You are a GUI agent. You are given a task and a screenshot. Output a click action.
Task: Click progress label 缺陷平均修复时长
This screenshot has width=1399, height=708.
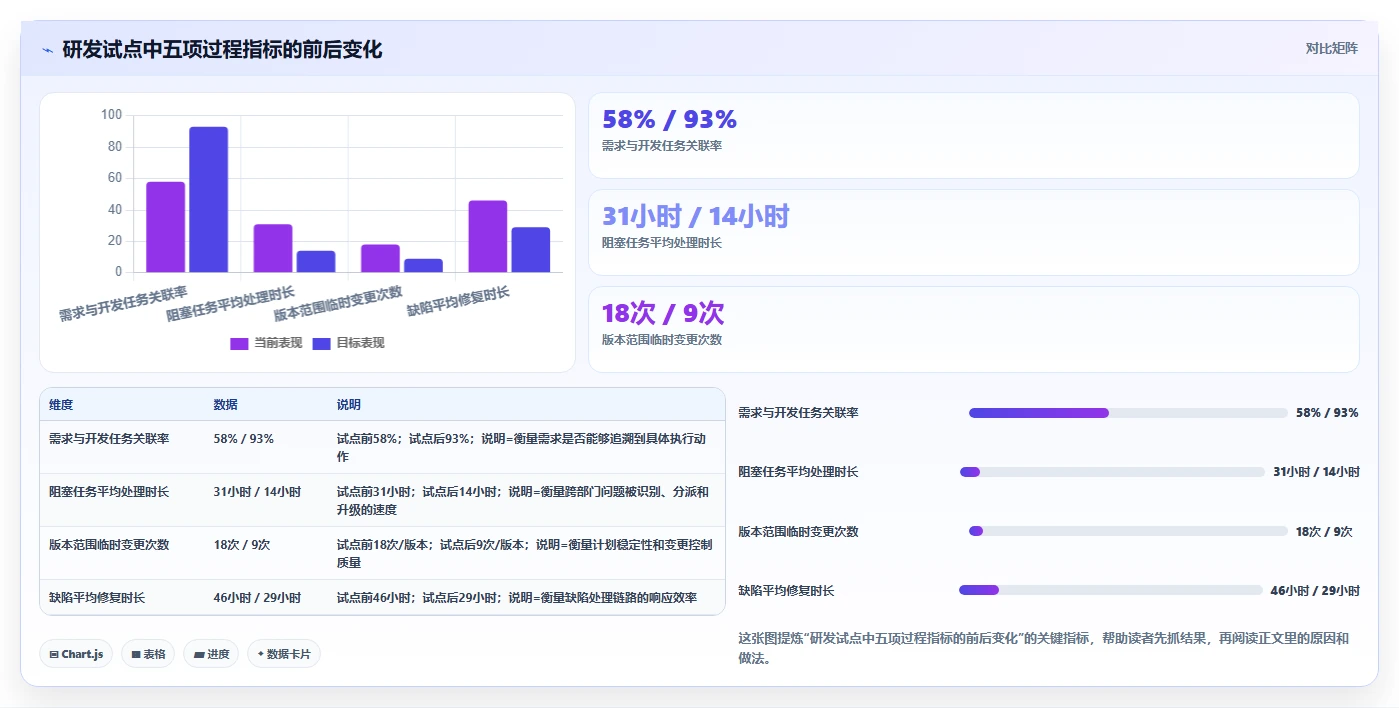coord(786,591)
